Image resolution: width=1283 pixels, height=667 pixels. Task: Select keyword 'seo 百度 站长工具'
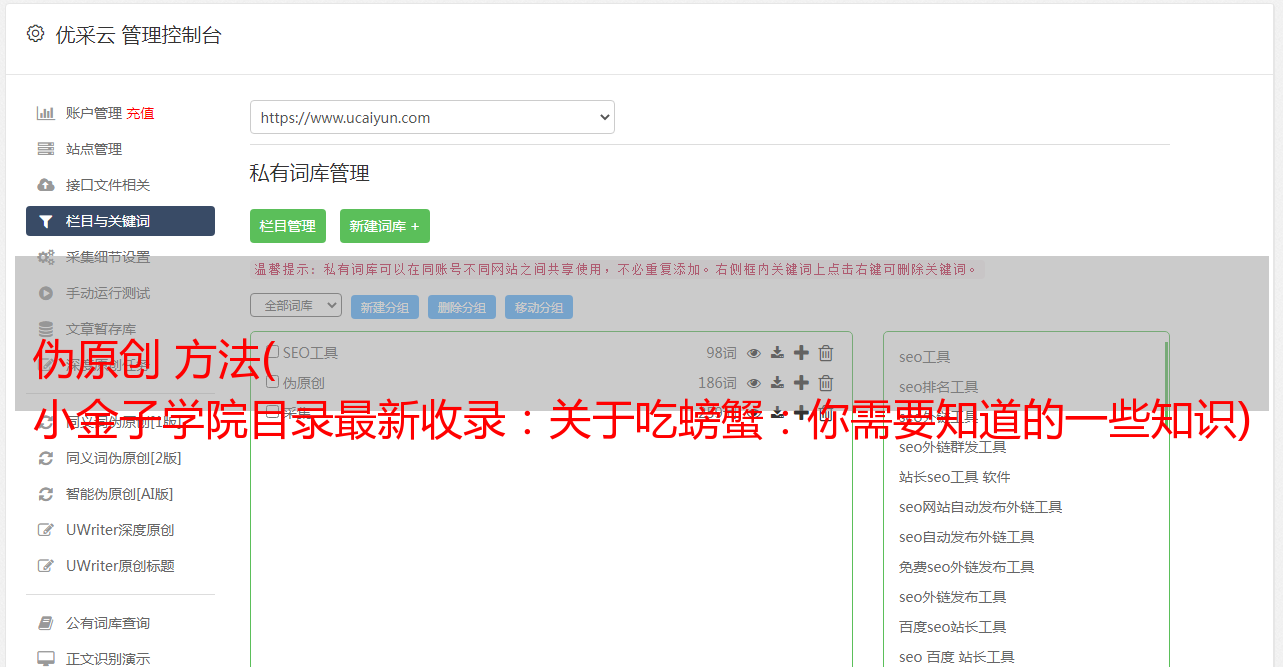[x=957, y=657]
